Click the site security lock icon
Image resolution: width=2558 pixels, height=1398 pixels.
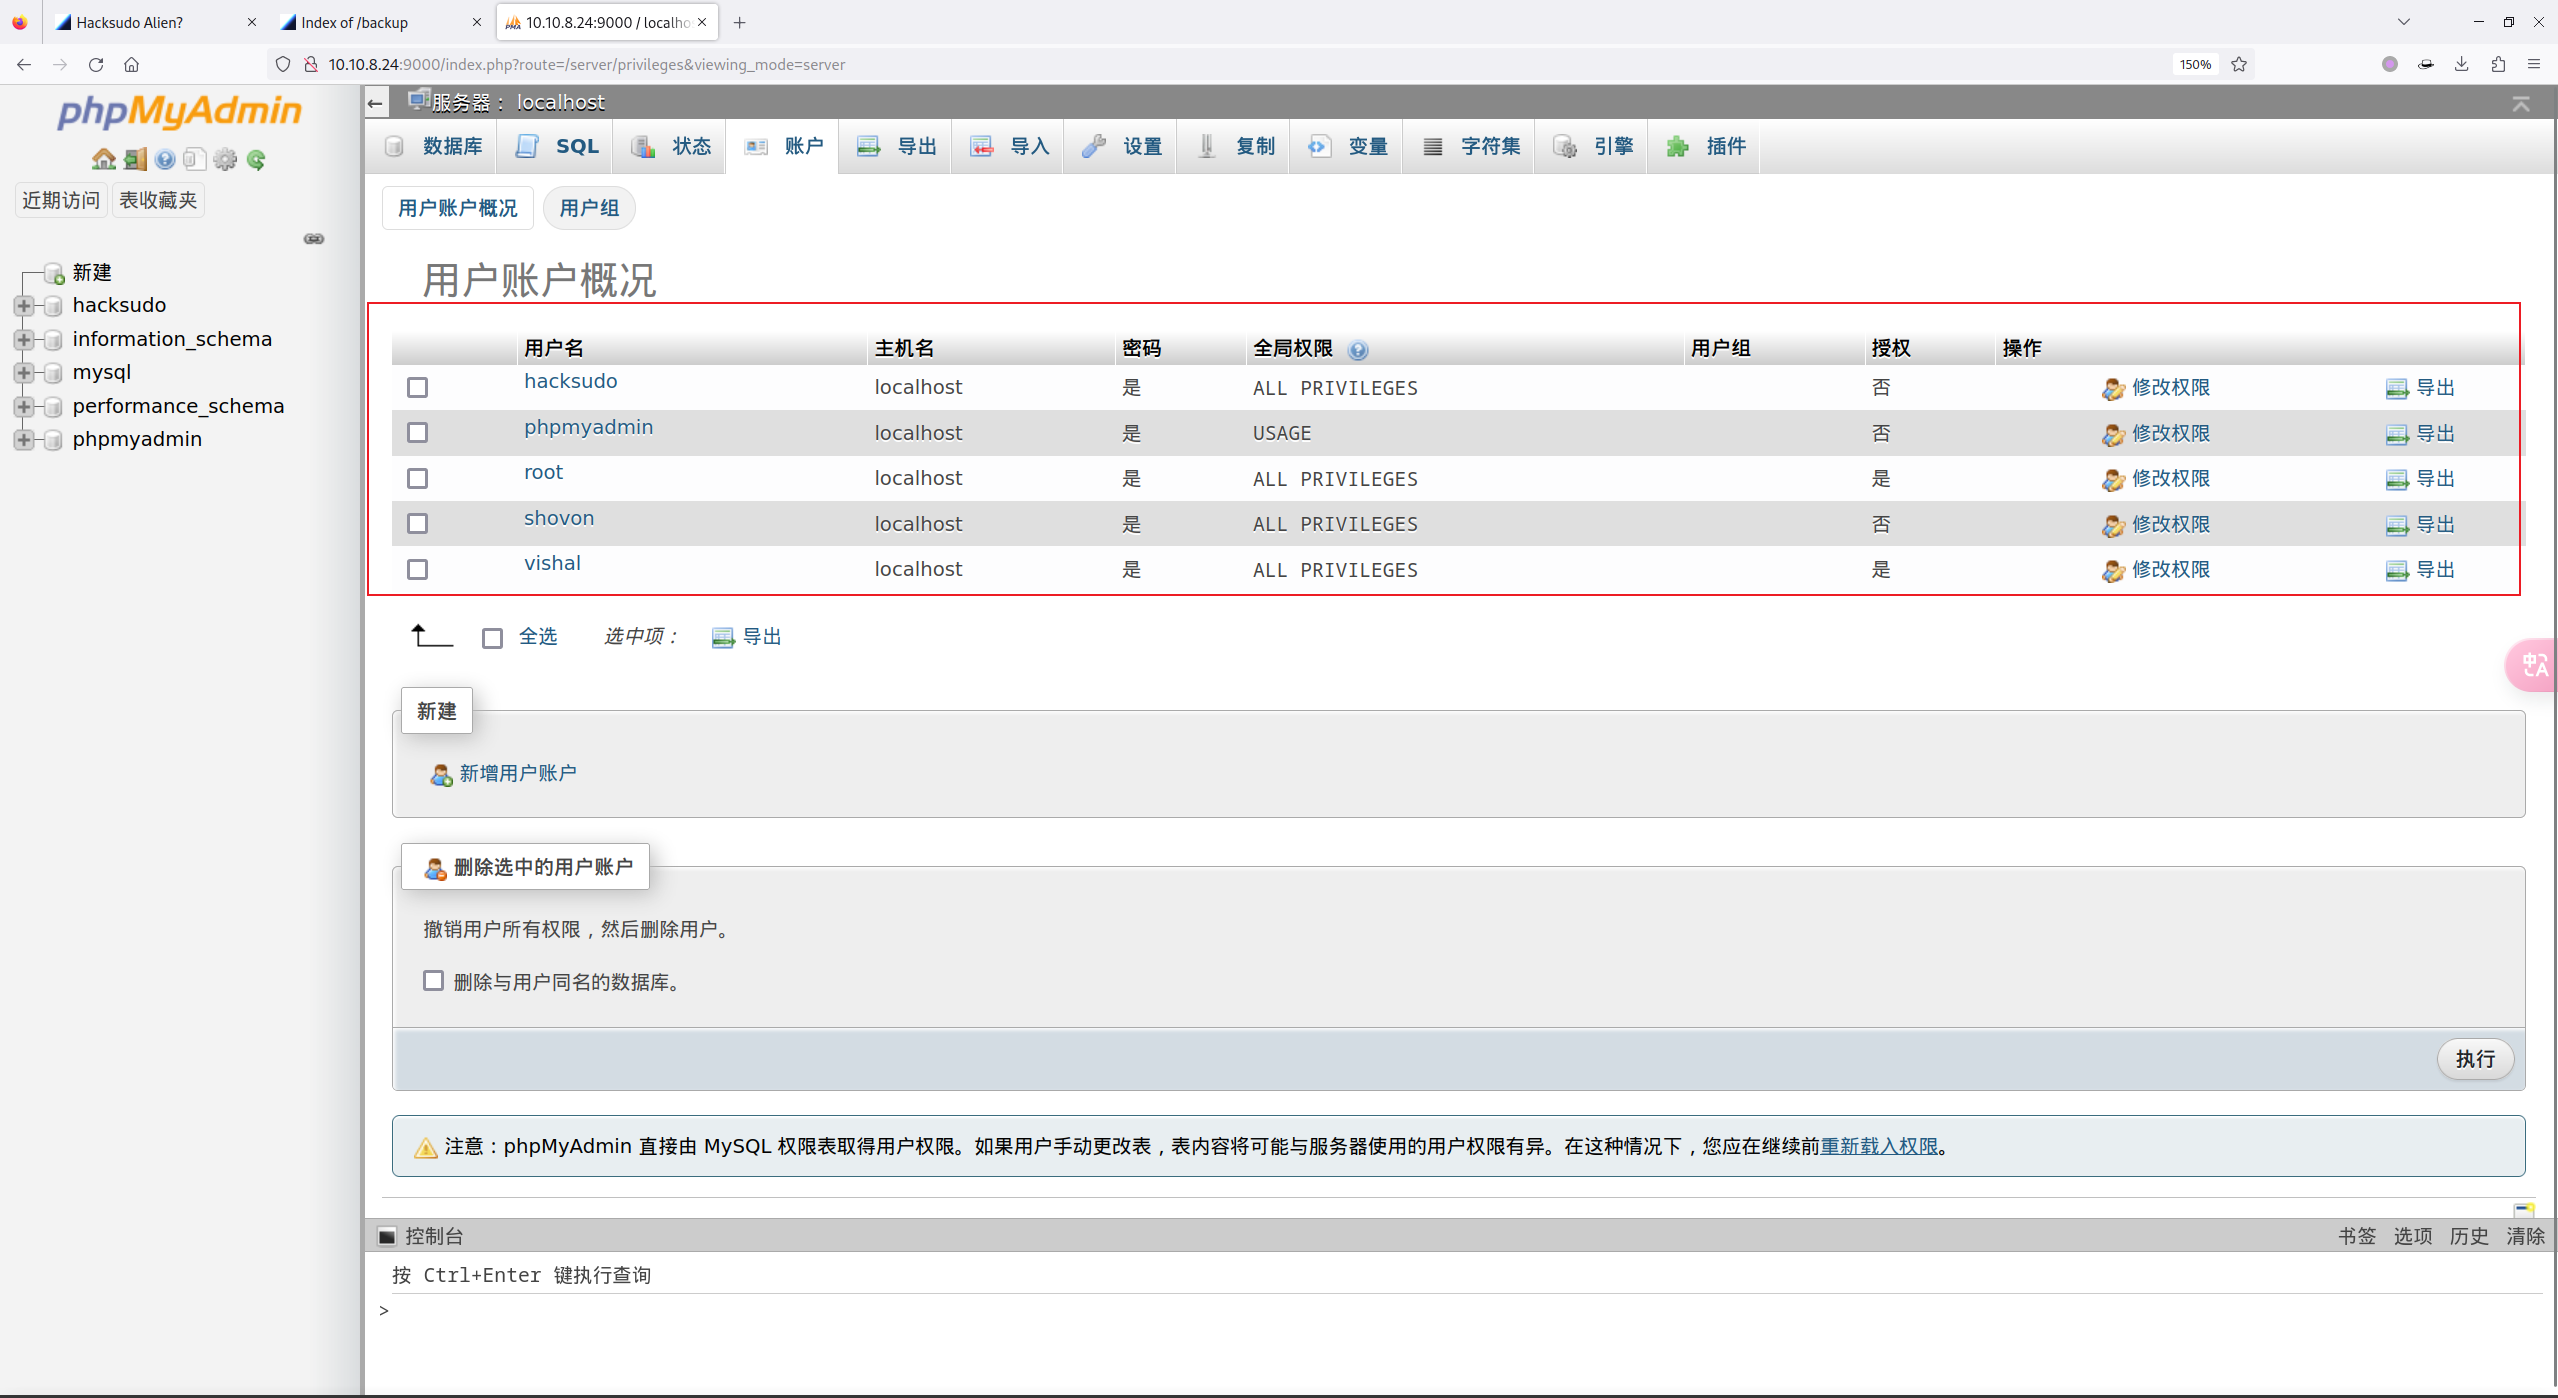pyautogui.click(x=311, y=64)
